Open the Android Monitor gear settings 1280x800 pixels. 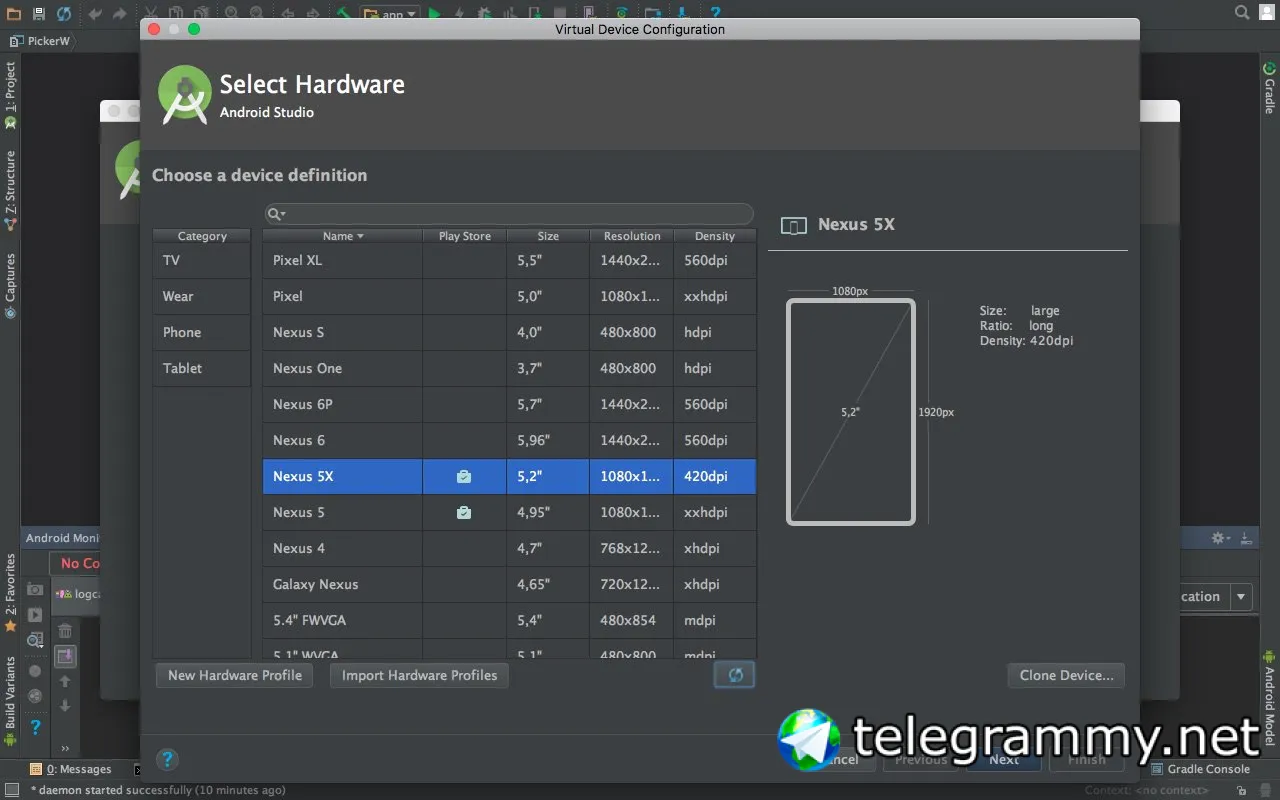[1220, 538]
